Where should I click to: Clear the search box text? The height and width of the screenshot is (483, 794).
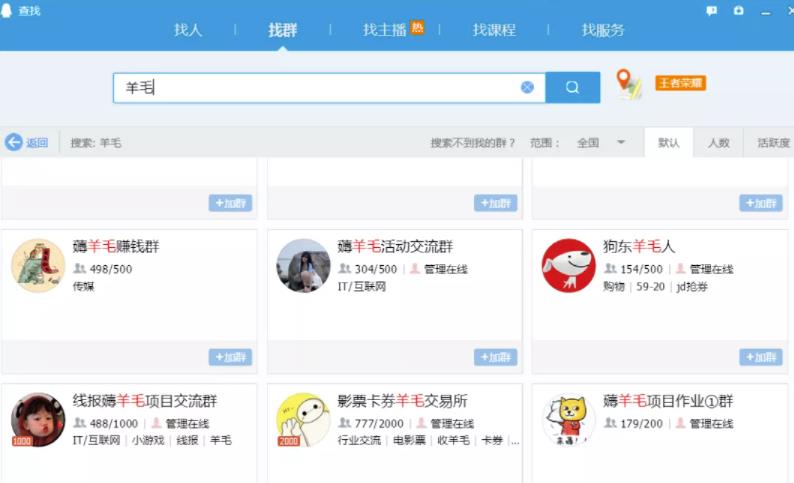point(527,87)
